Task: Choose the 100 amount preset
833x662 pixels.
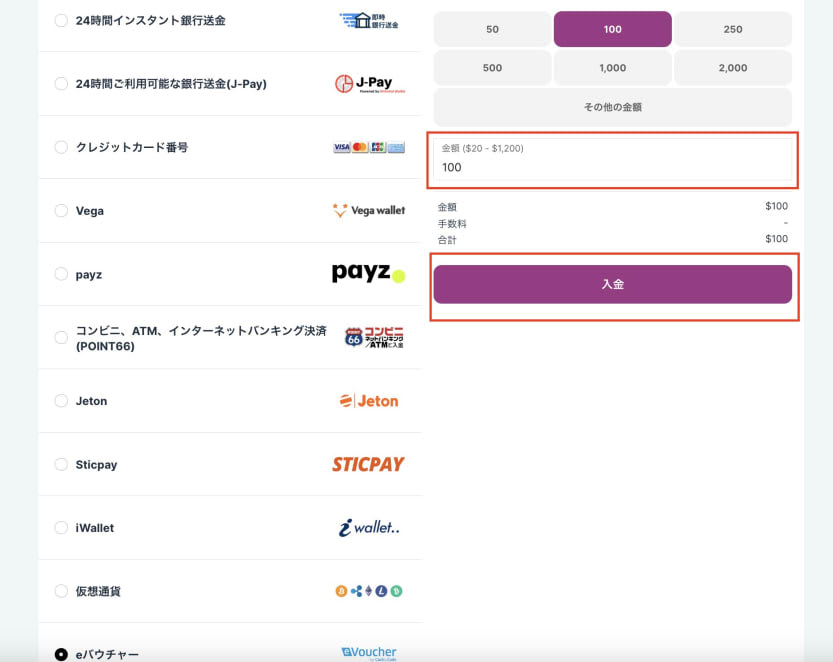Action: 613,29
